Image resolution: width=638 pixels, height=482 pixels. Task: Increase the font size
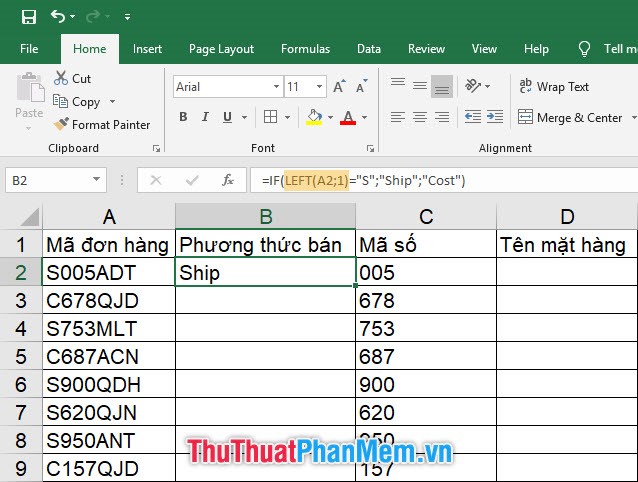339,86
